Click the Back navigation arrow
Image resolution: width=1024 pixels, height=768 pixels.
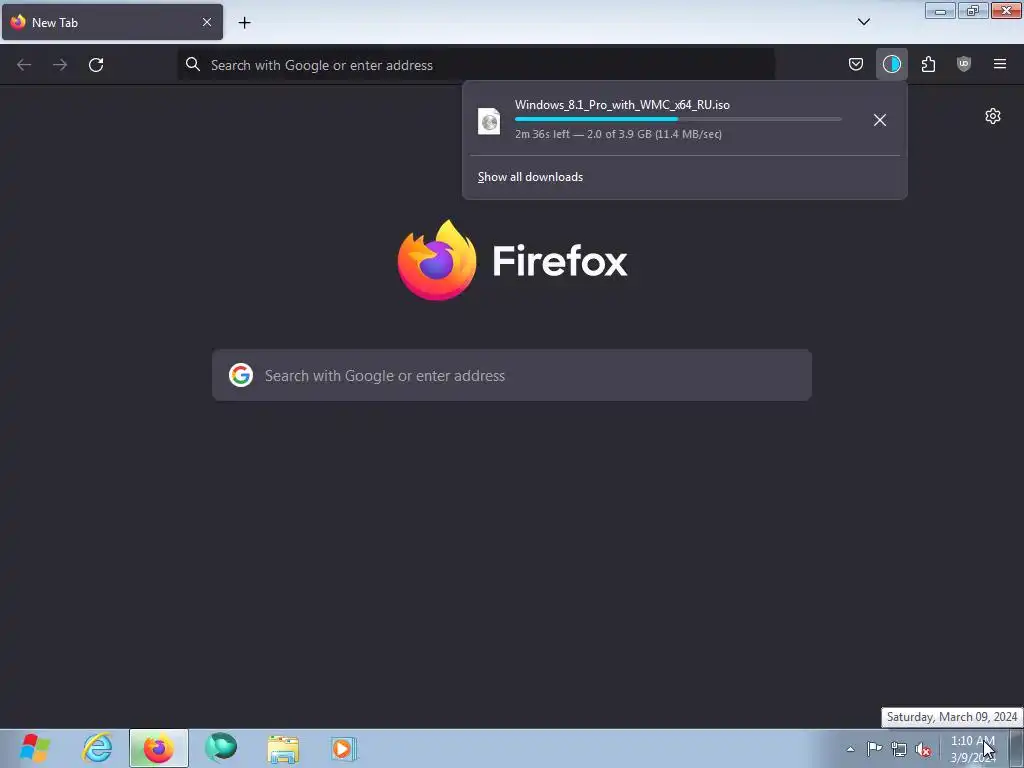pyautogui.click(x=24, y=65)
